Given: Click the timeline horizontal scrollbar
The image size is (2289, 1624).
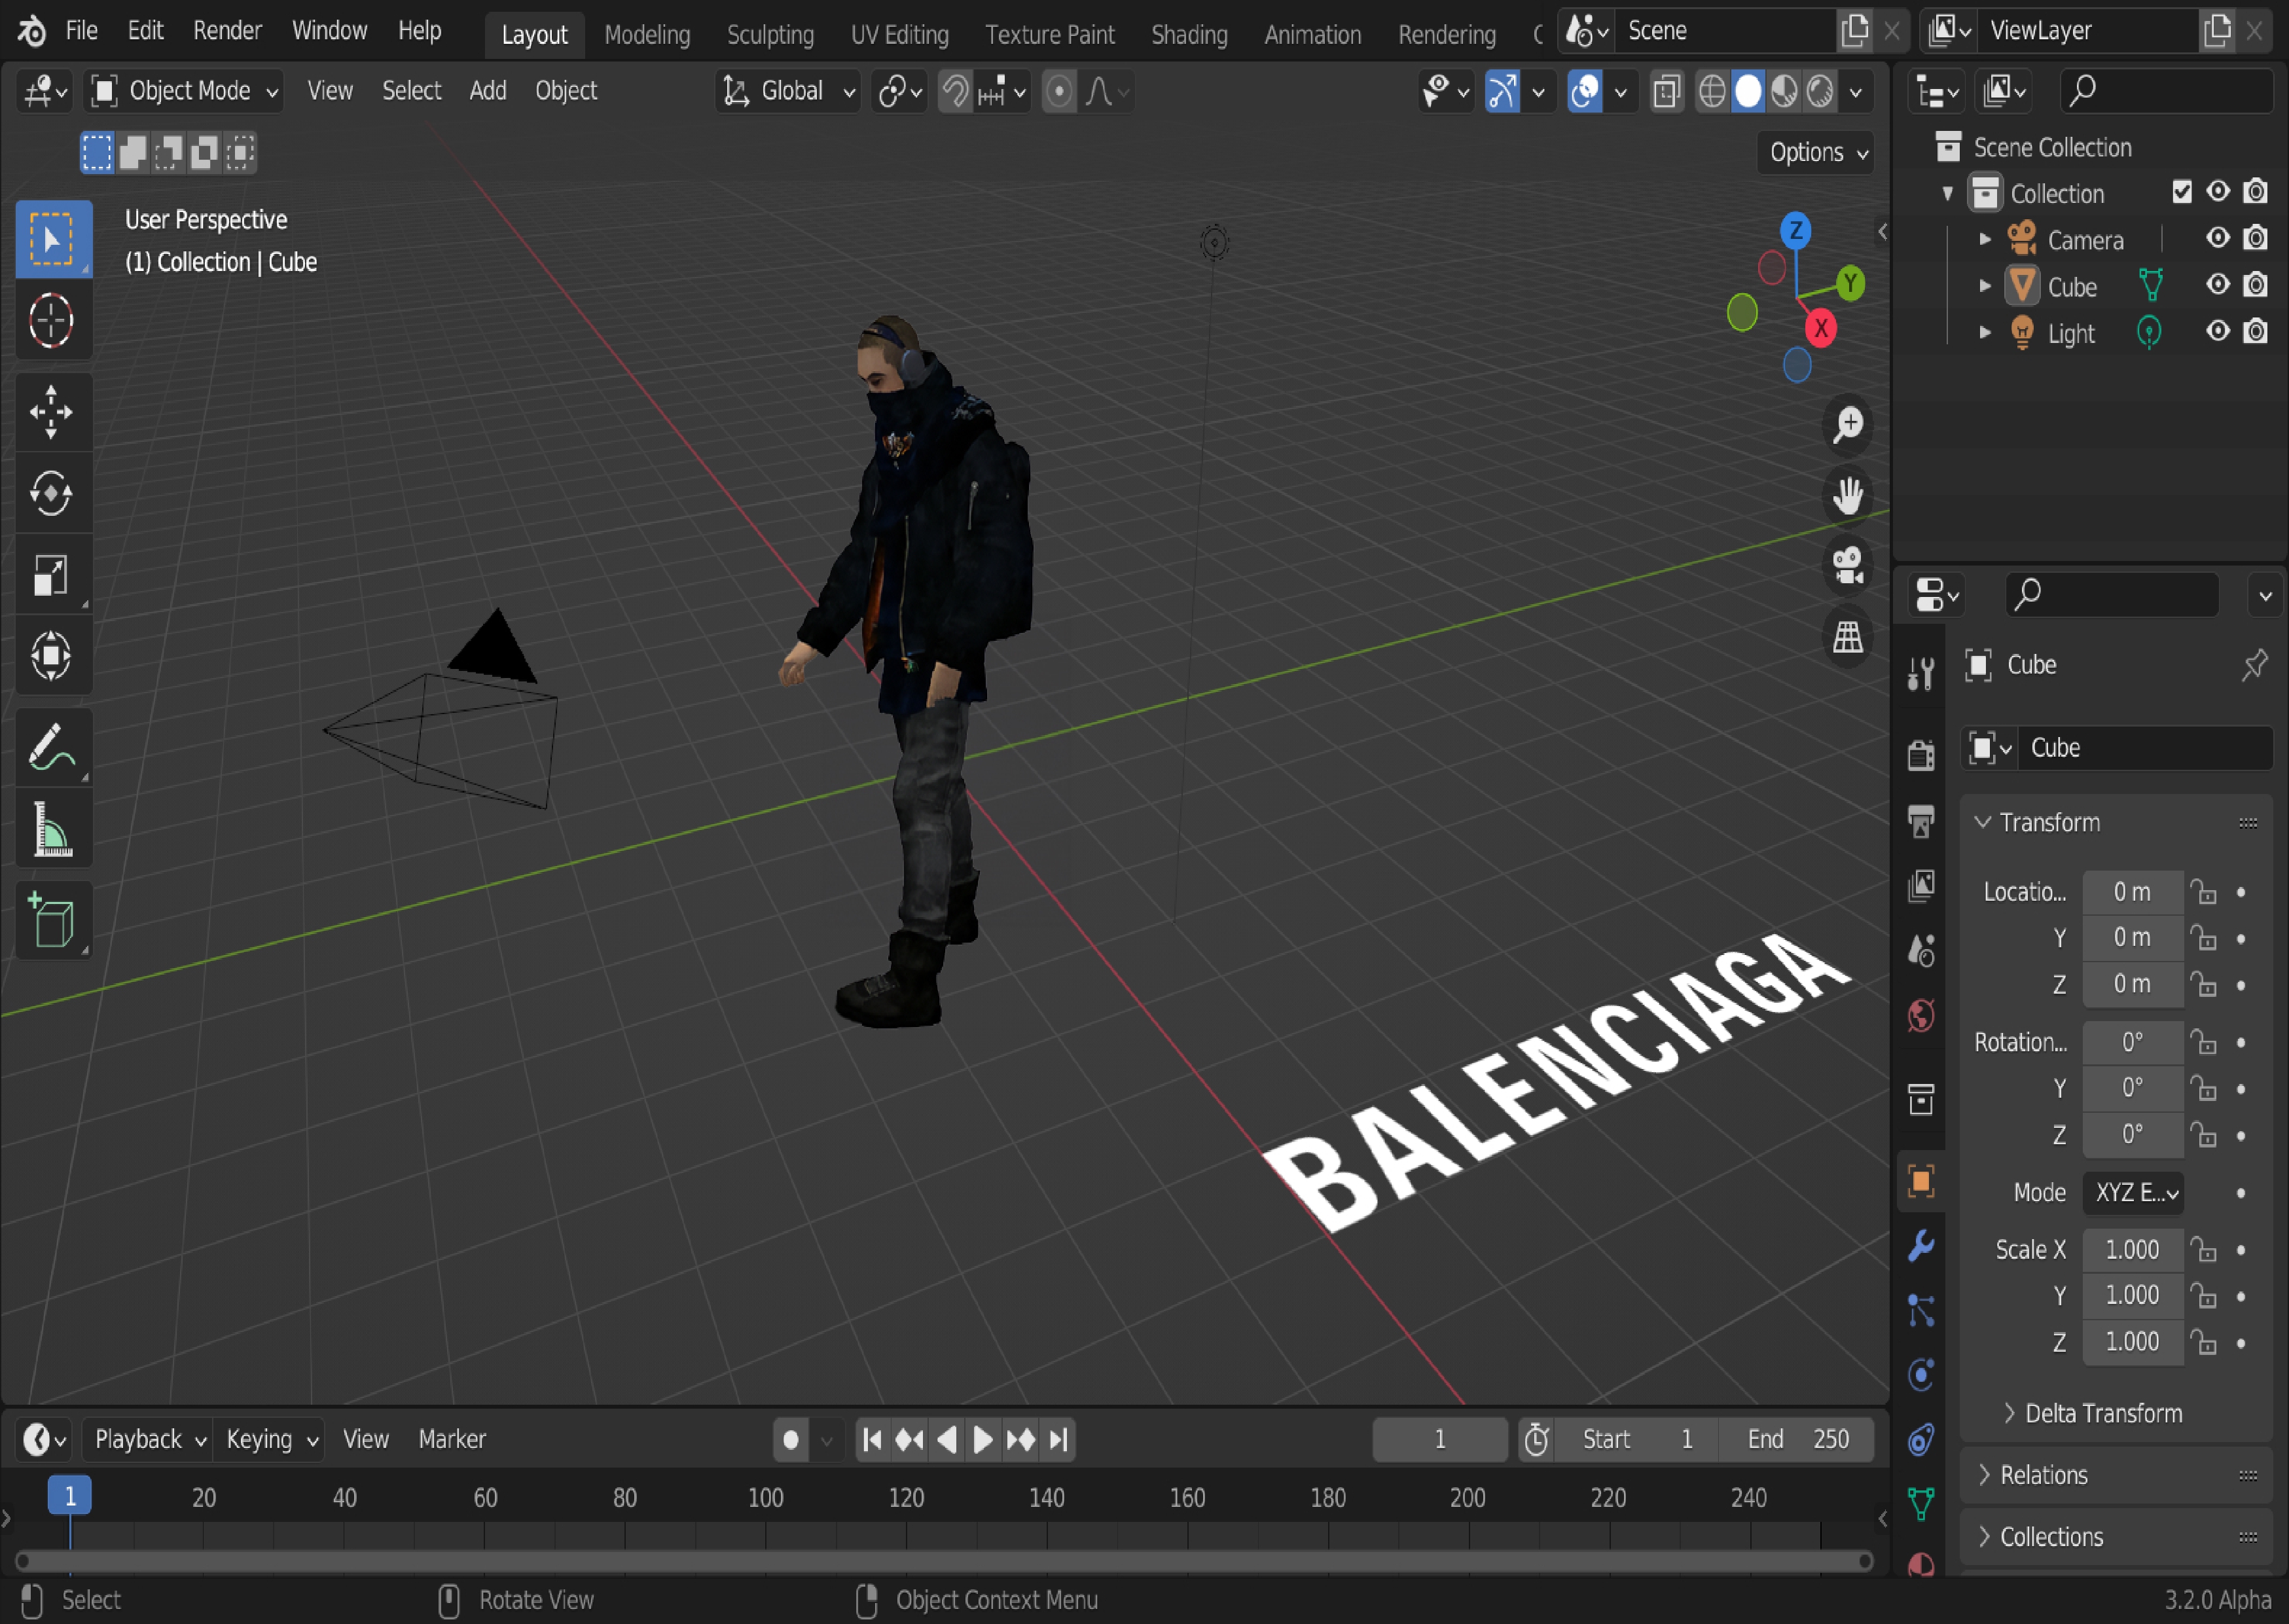Looking at the screenshot, I should 943,1561.
